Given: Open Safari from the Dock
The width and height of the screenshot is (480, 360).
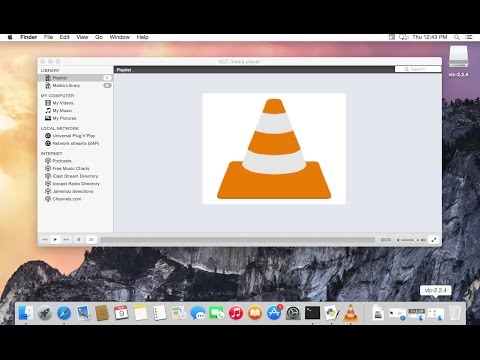Looking at the screenshot, I should coord(64,313).
